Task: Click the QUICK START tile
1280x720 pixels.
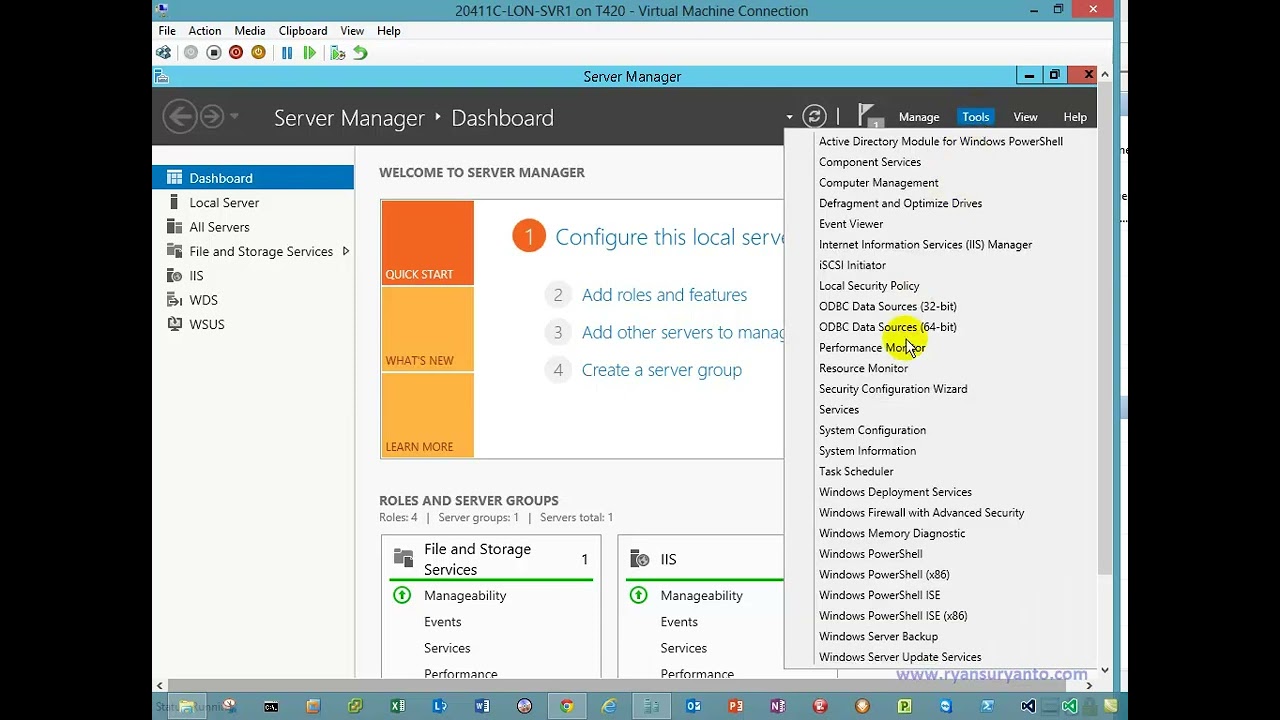Action: pos(427,243)
